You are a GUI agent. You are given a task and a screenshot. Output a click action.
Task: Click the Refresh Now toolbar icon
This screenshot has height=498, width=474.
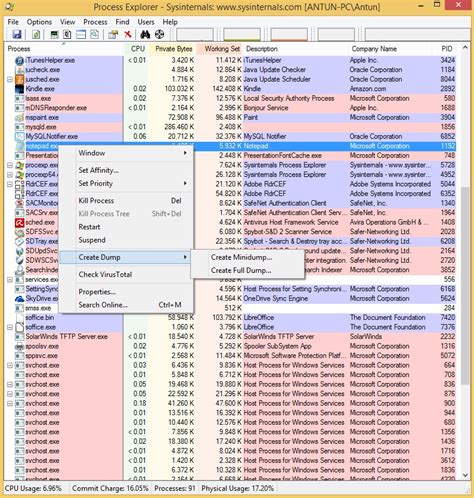(x=36, y=34)
